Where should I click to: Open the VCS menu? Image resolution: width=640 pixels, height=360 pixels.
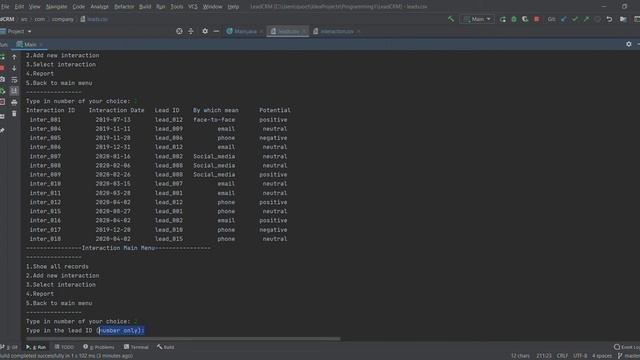(193, 7)
